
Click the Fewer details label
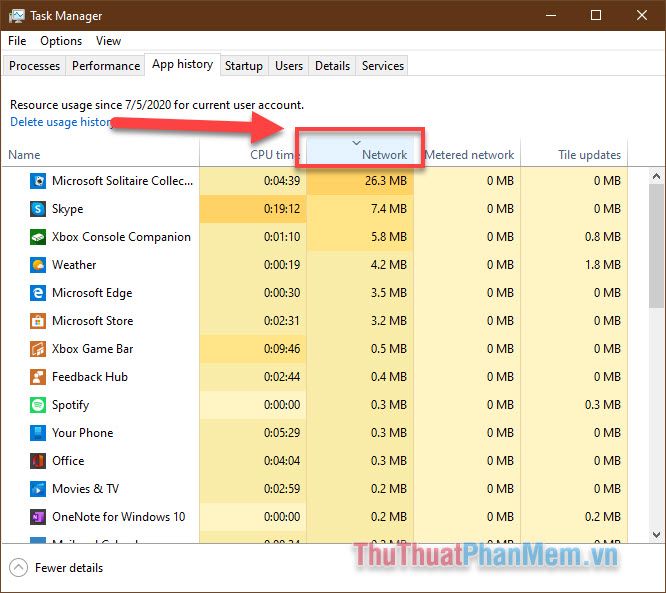(x=69, y=568)
